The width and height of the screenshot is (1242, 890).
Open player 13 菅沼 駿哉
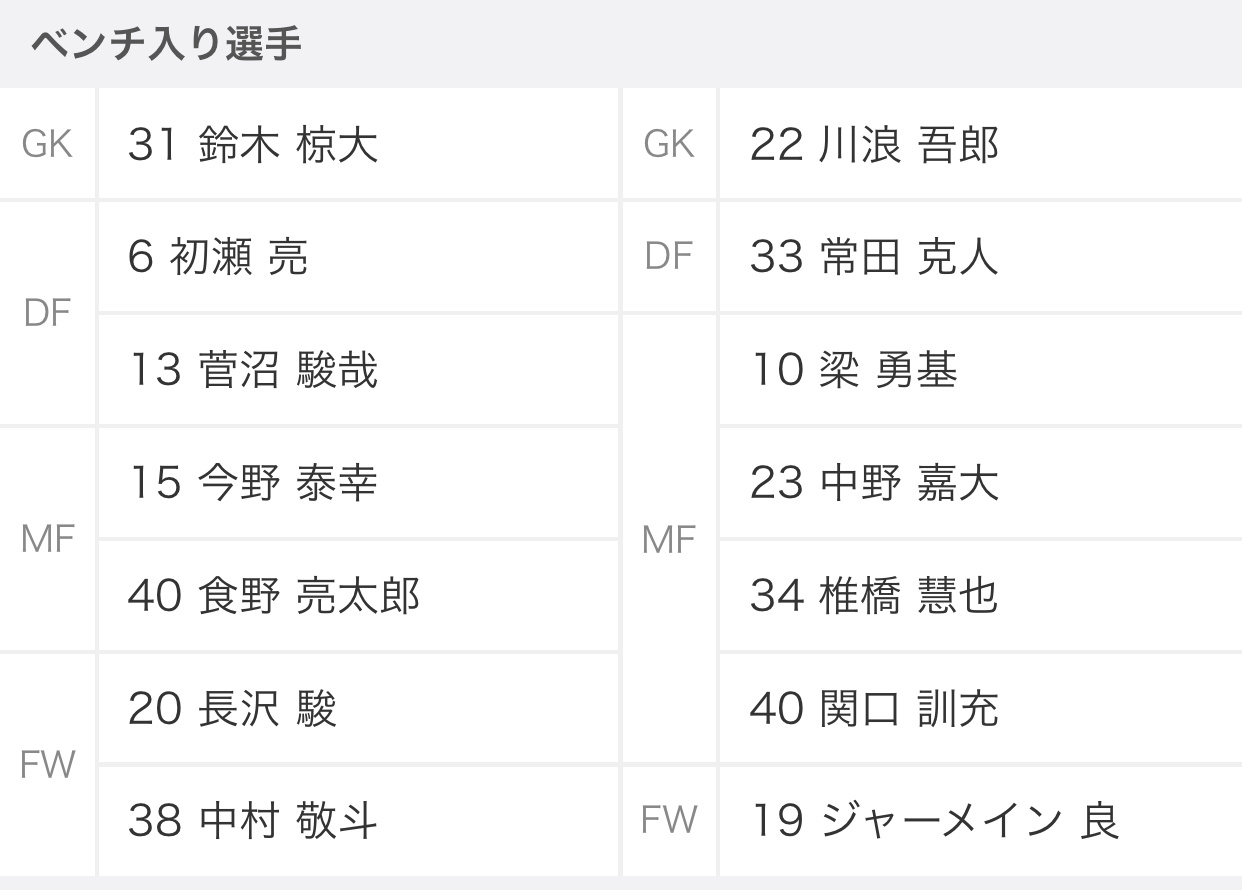[253, 371]
